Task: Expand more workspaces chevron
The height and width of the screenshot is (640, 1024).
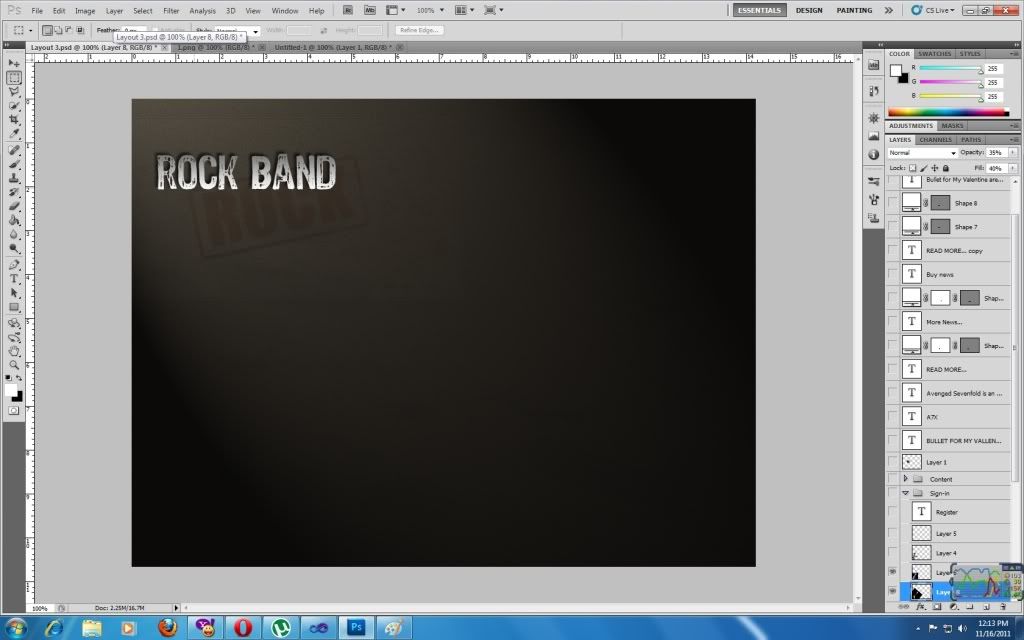Action: tap(888, 10)
